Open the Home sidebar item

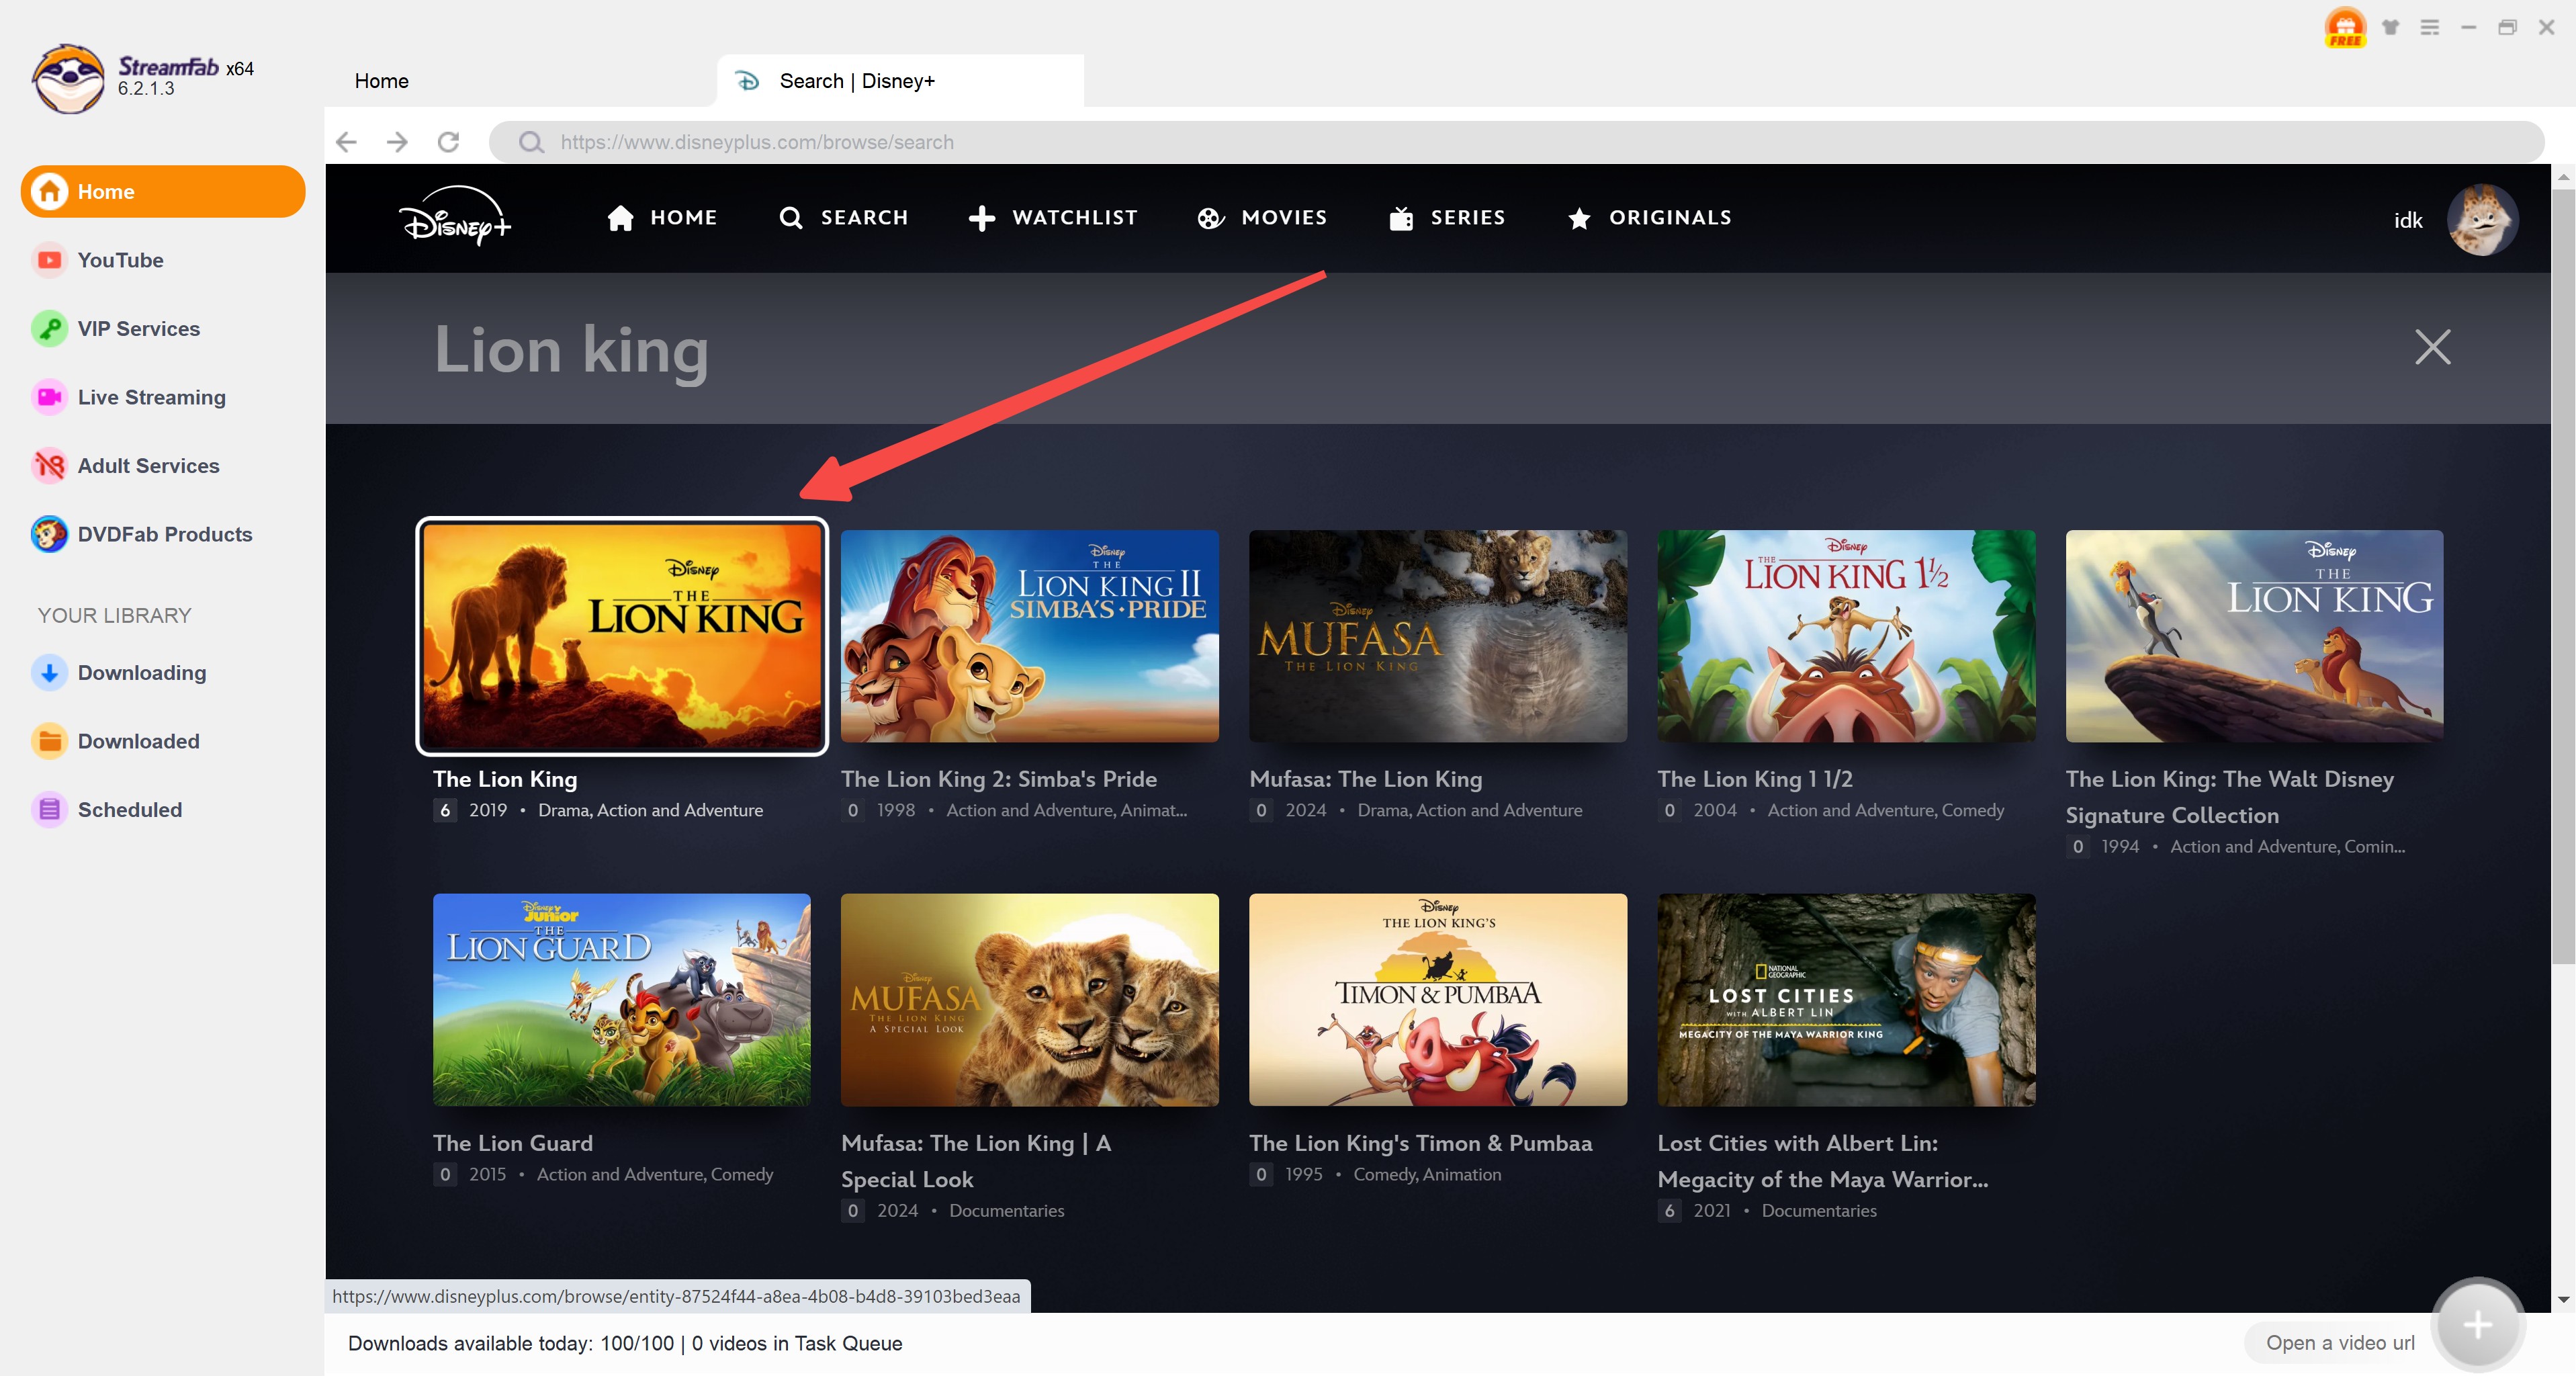click(x=163, y=191)
